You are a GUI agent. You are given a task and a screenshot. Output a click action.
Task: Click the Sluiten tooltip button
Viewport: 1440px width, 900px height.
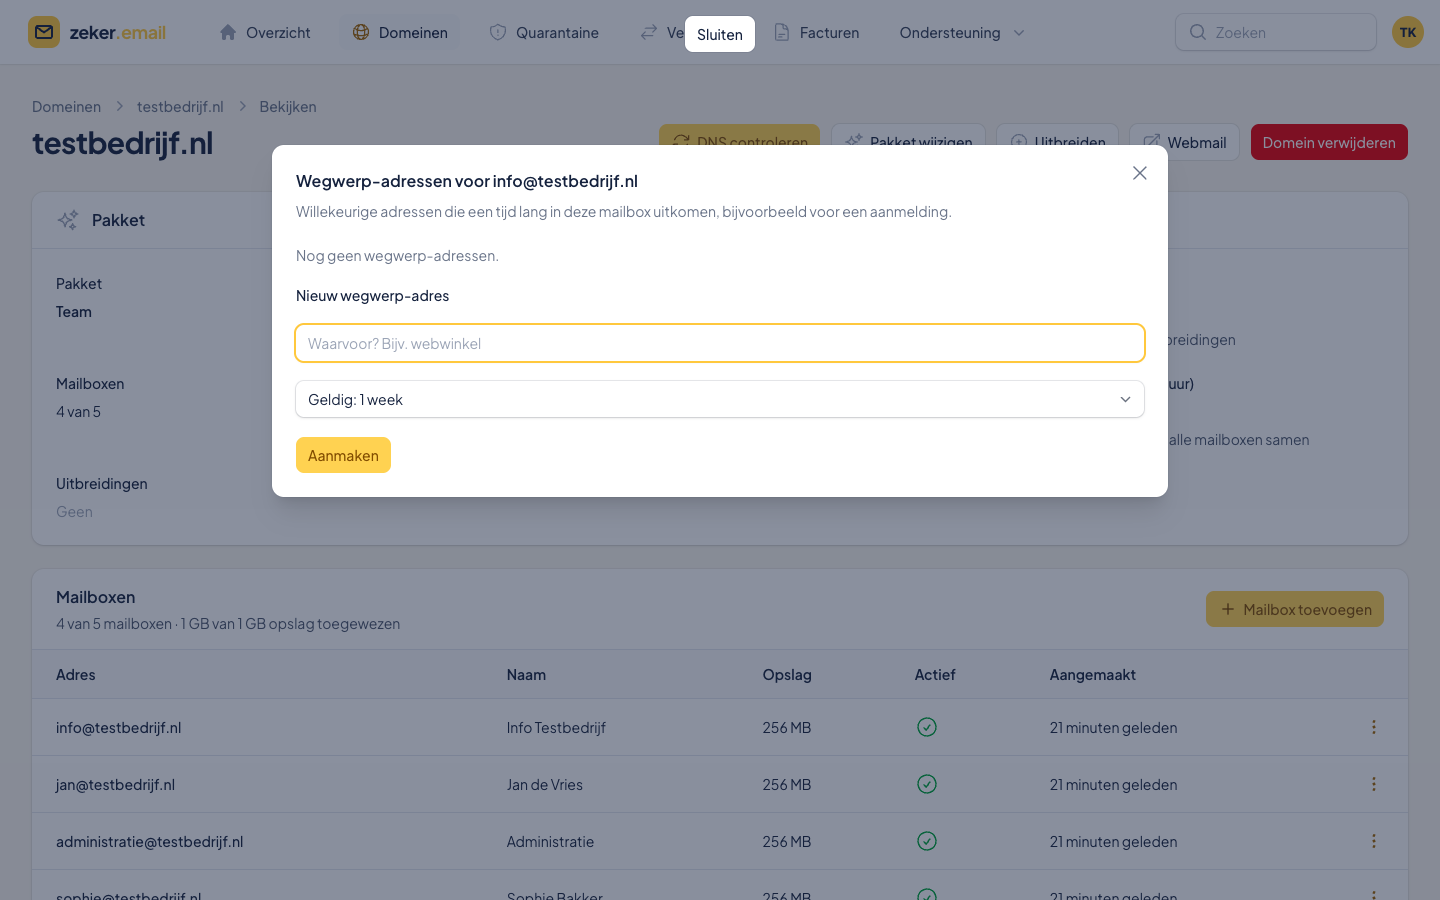click(x=720, y=34)
